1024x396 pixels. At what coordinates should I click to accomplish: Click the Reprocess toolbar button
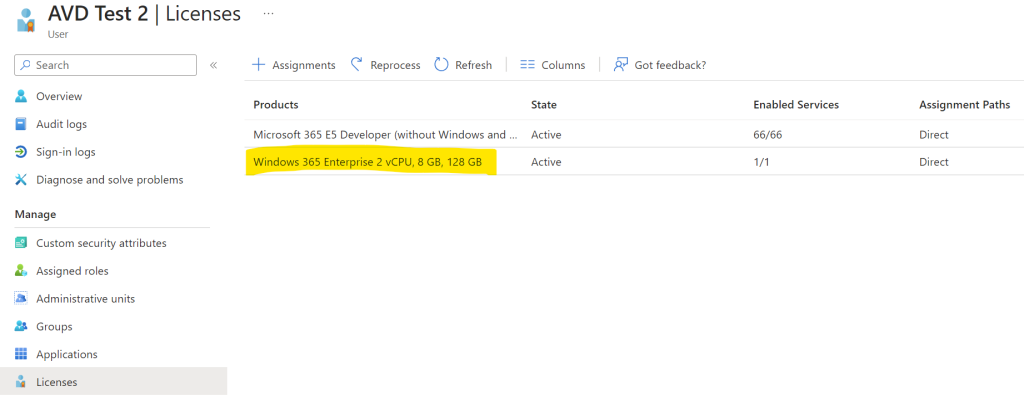385,65
